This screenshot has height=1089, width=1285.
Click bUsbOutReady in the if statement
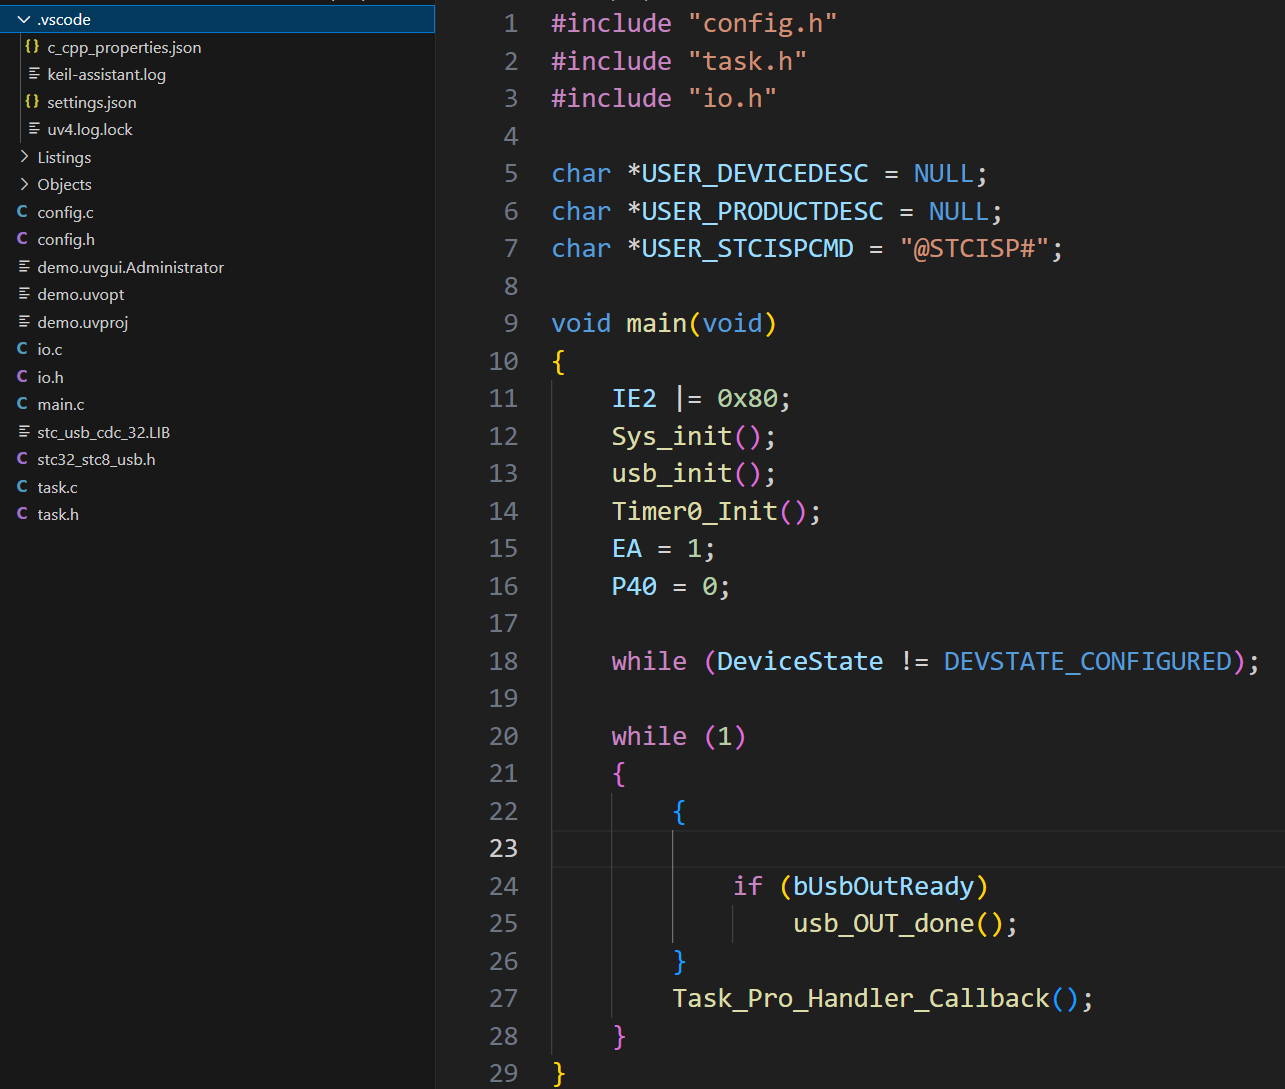pyautogui.click(x=883, y=886)
